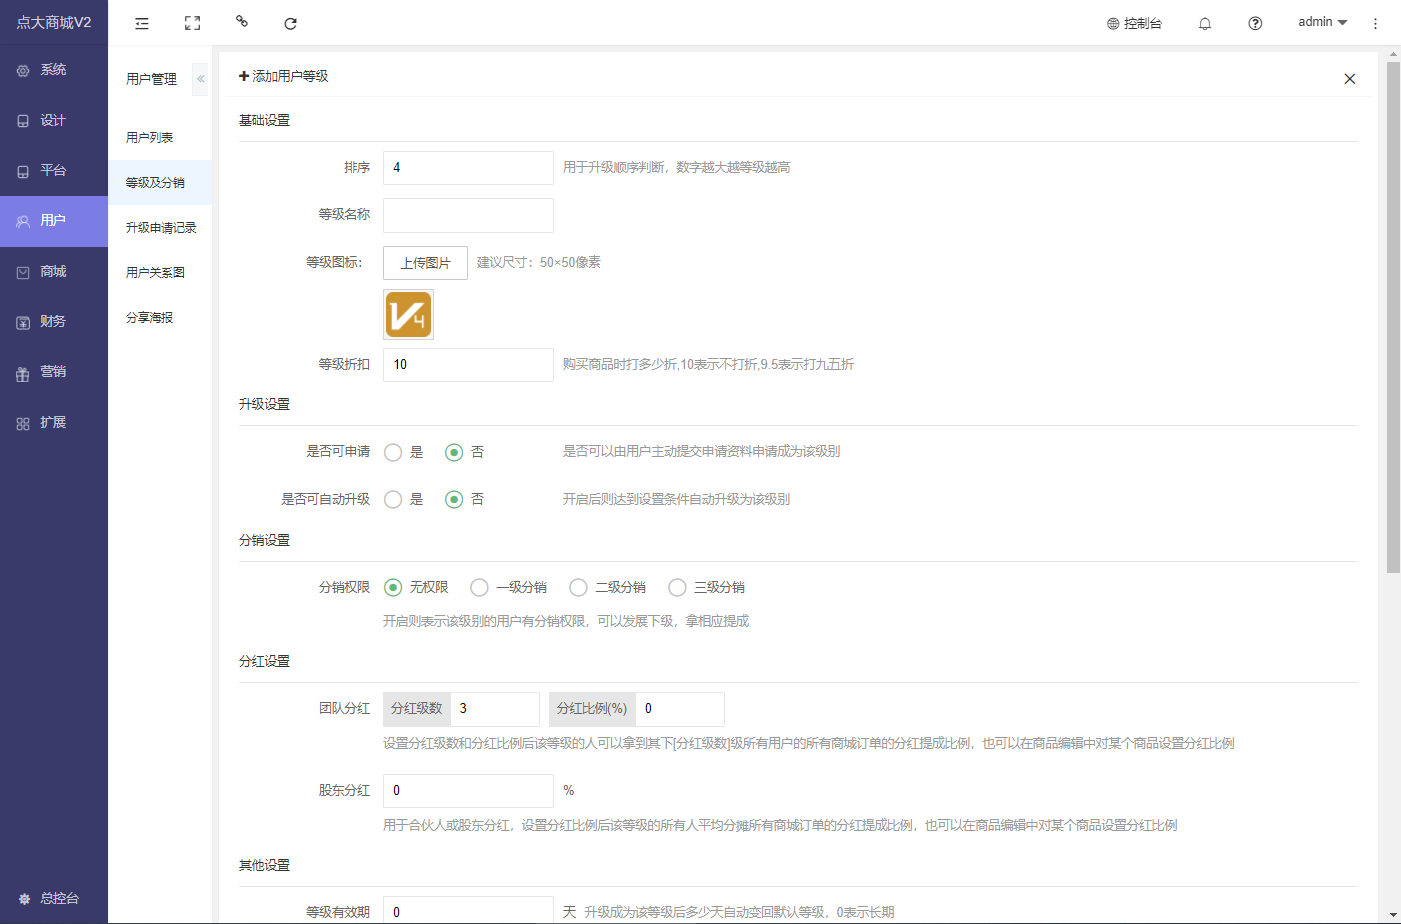Choose 一级分销 distribution permission
This screenshot has height=924, width=1401.
point(480,587)
